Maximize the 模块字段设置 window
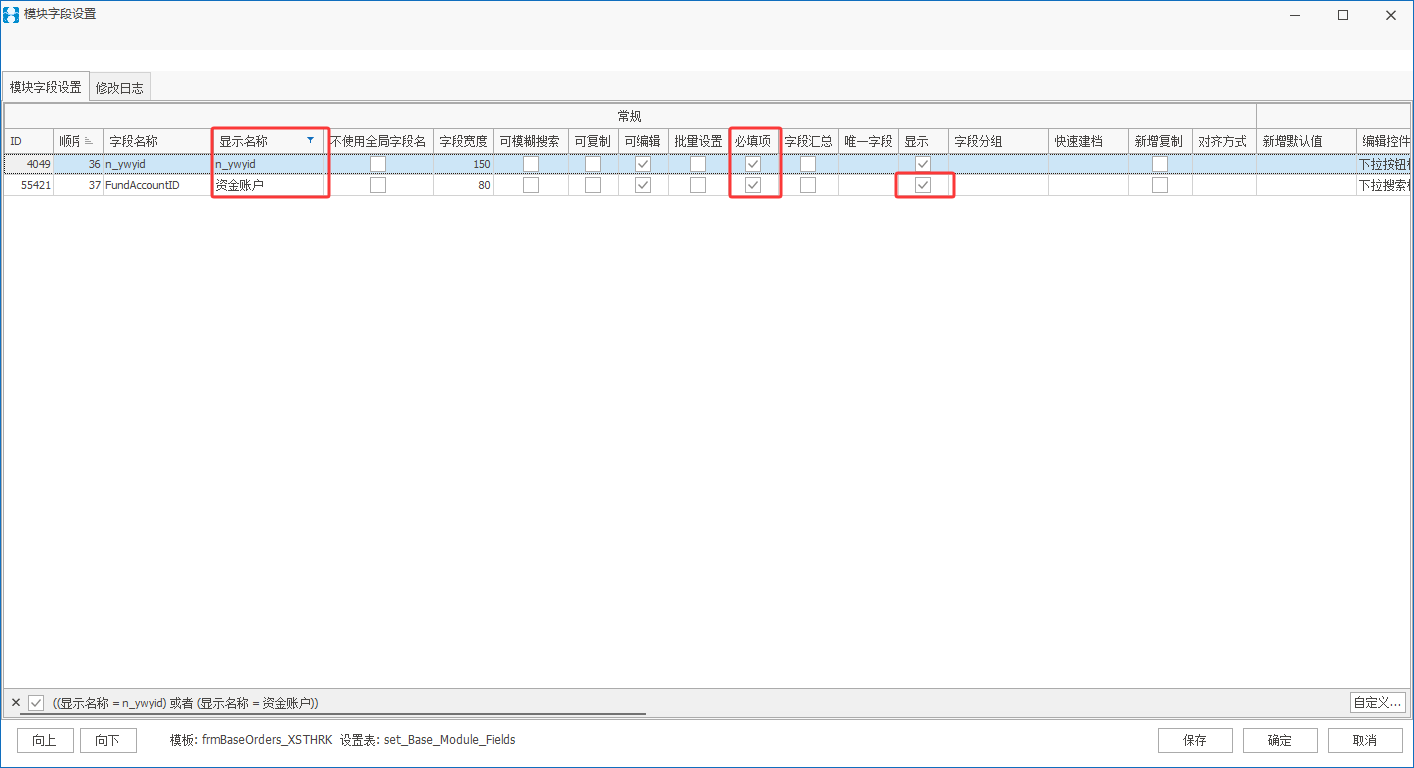Image resolution: width=1414 pixels, height=768 pixels. 1343,15
